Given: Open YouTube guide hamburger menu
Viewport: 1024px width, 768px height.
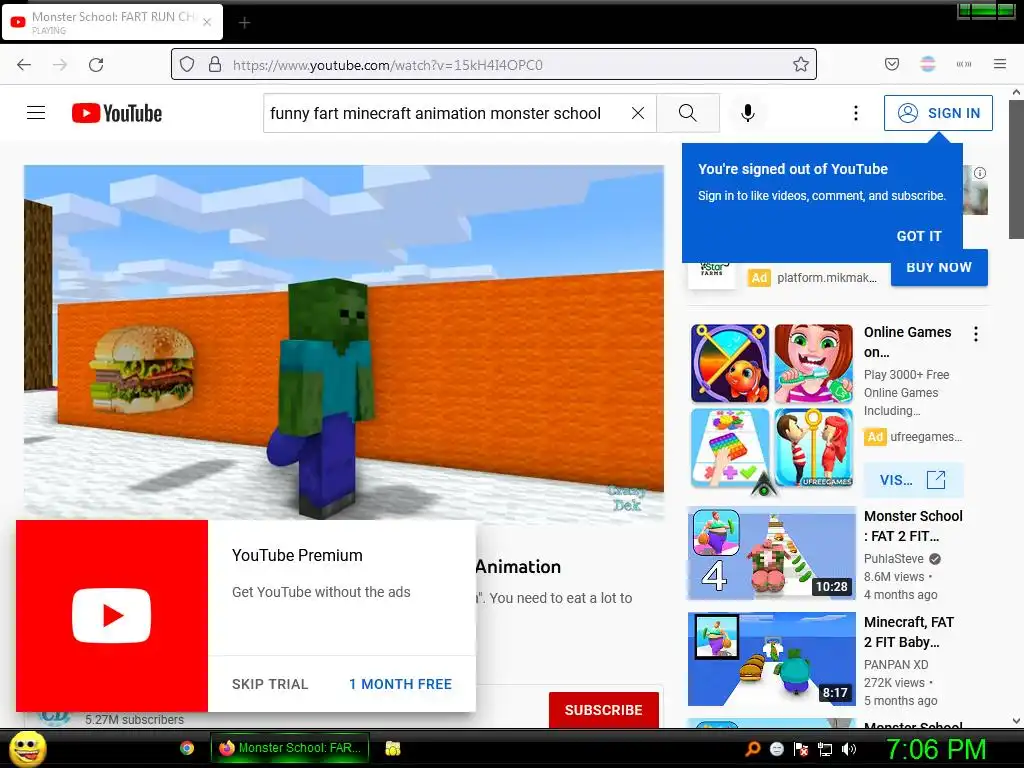Looking at the screenshot, I should 36,113.
